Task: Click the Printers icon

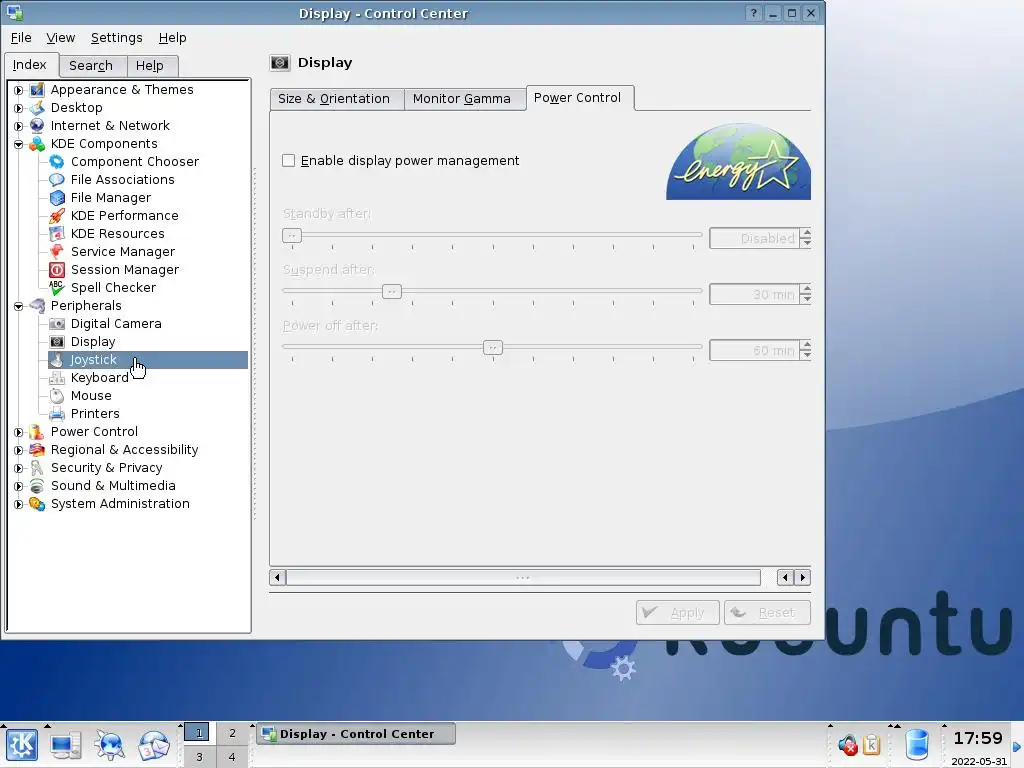Action: 57,413
